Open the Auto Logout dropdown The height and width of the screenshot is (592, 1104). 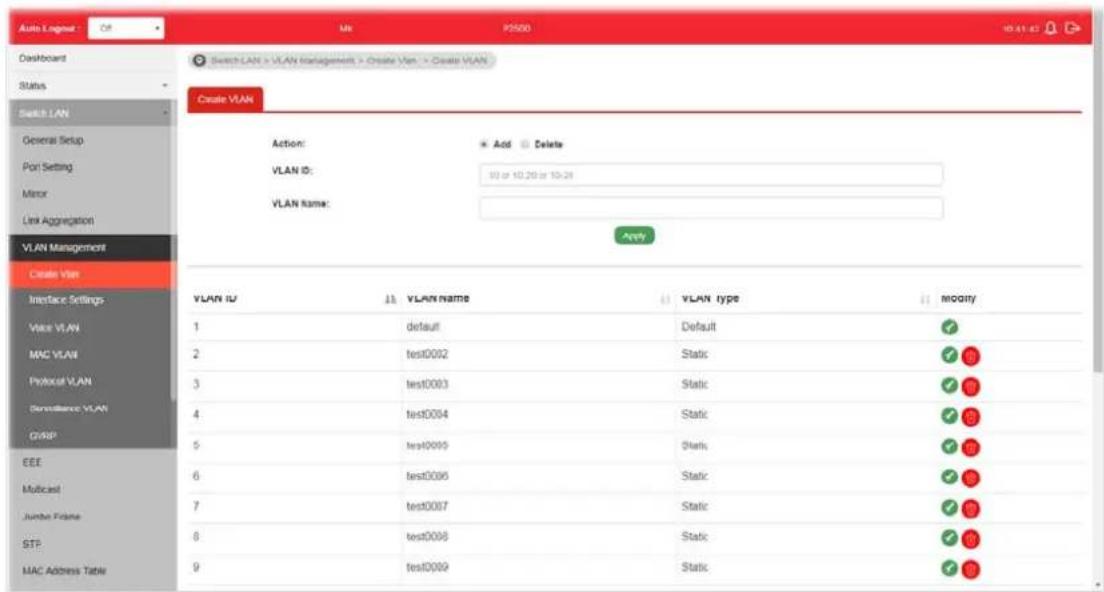[126, 28]
